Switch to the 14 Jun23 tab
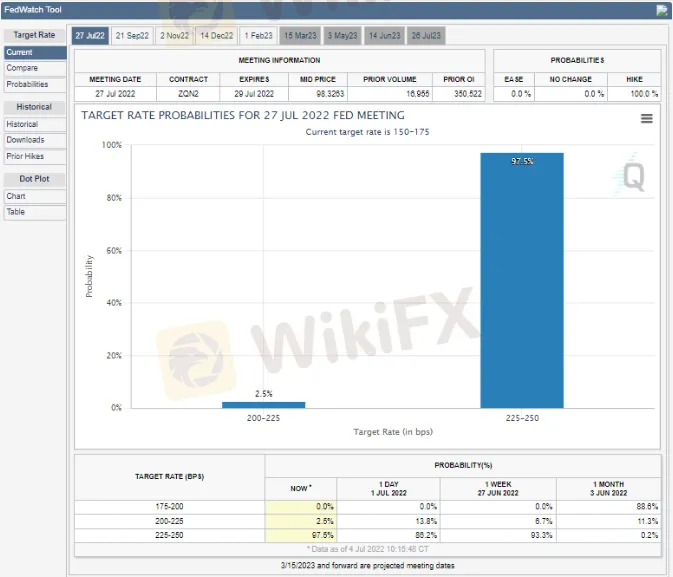The height and width of the screenshot is (577, 673). click(x=385, y=35)
